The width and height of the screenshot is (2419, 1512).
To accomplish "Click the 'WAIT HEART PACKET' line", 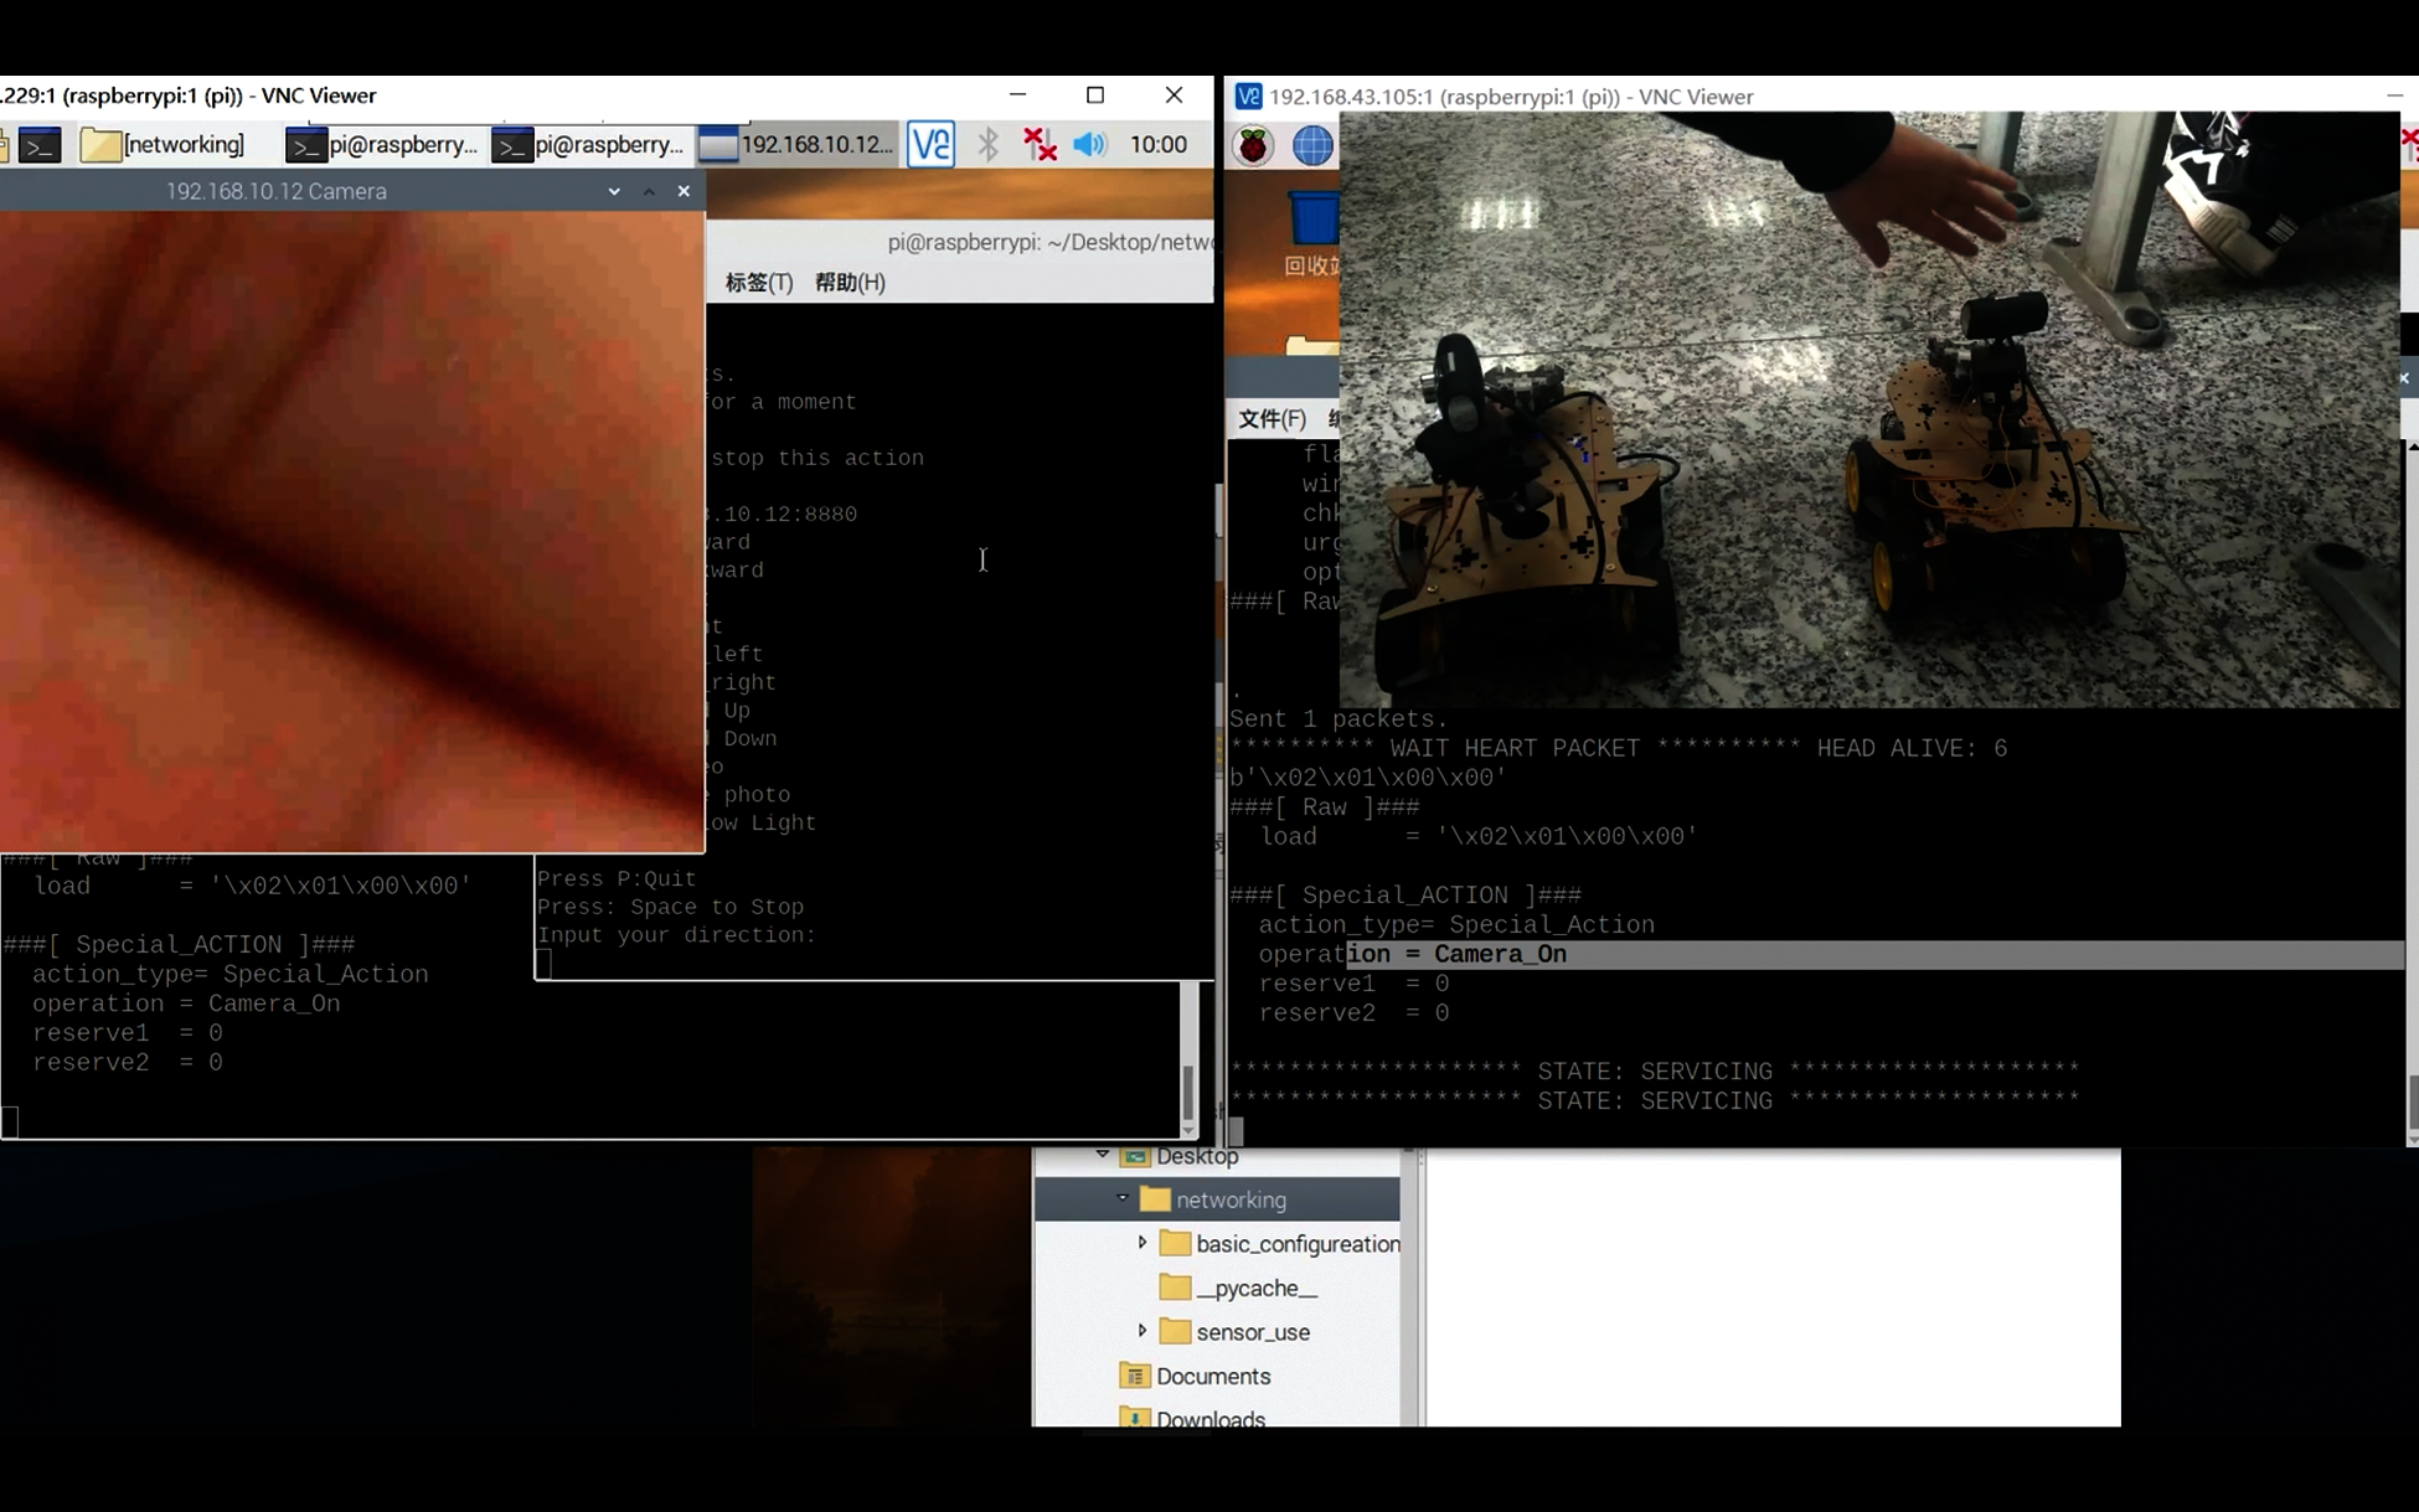I will (x=1515, y=749).
